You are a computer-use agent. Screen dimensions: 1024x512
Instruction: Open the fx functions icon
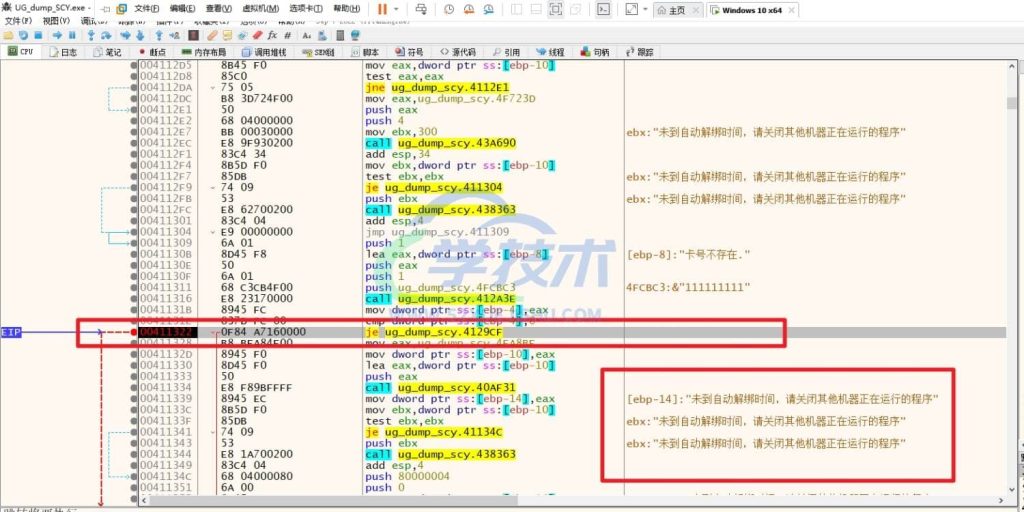(x=273, y=35)
